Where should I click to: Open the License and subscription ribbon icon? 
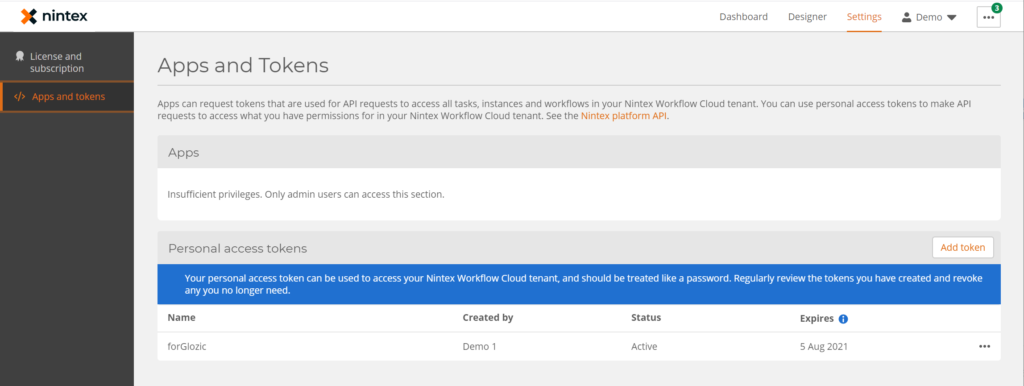(20, 56)
